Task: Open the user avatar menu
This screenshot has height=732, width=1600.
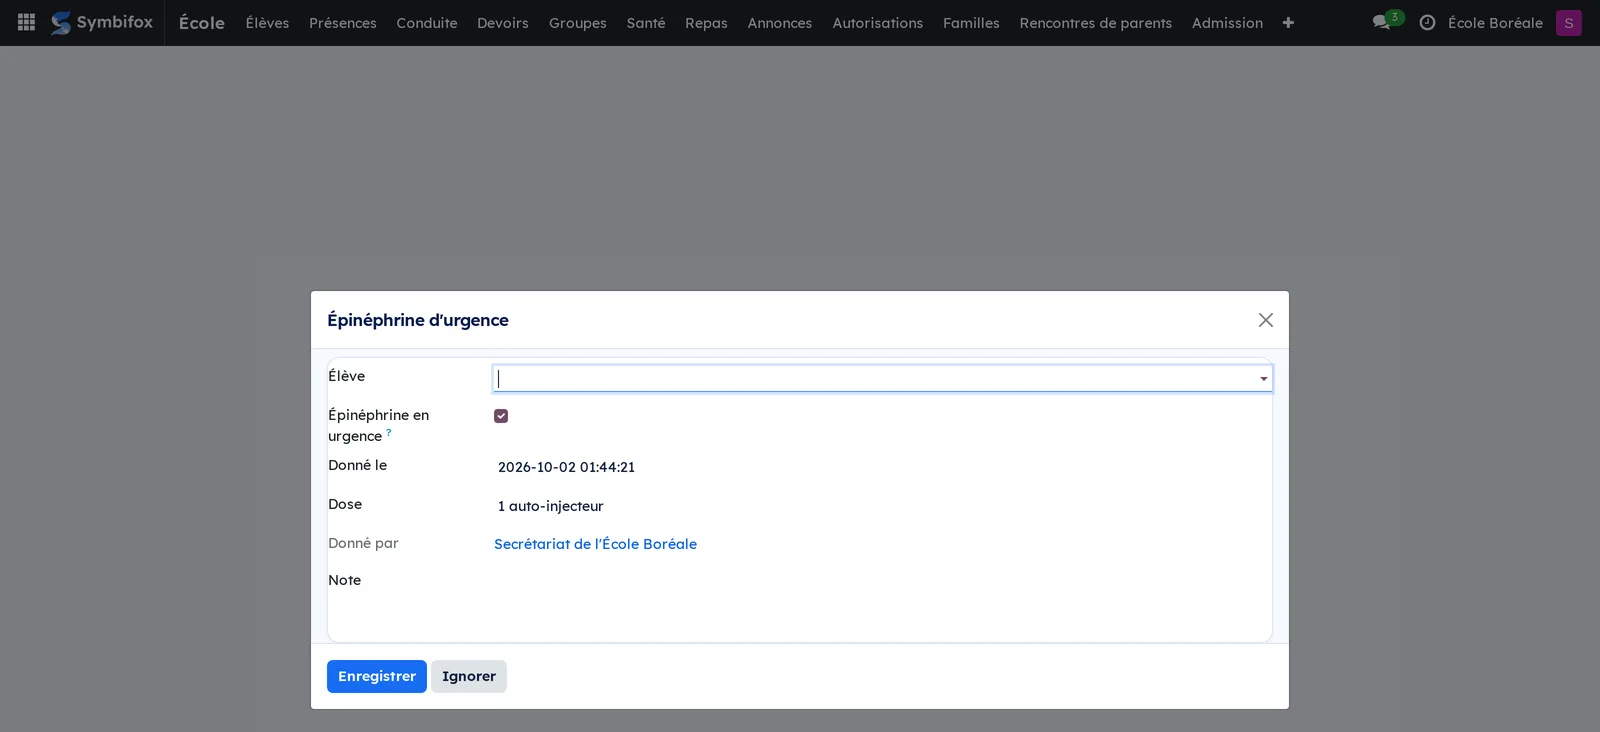Action: pos(1568,22)
